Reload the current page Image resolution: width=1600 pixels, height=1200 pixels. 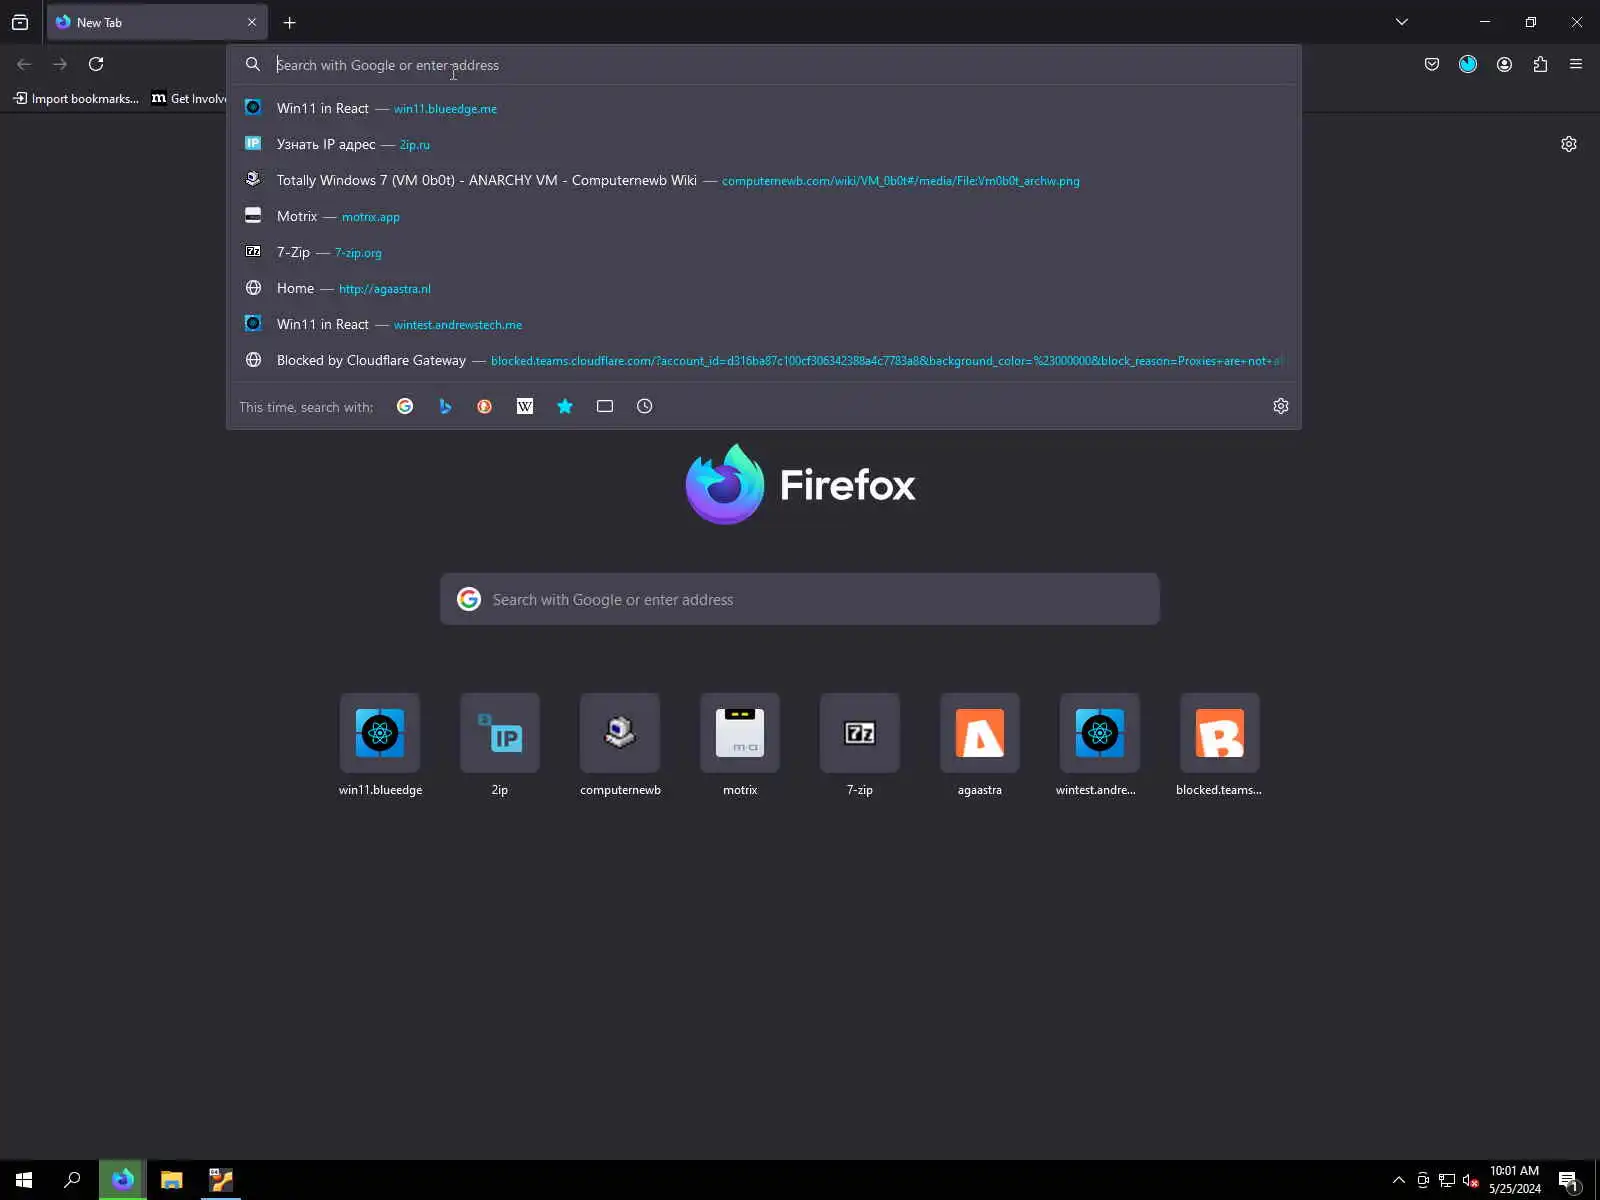96,64
